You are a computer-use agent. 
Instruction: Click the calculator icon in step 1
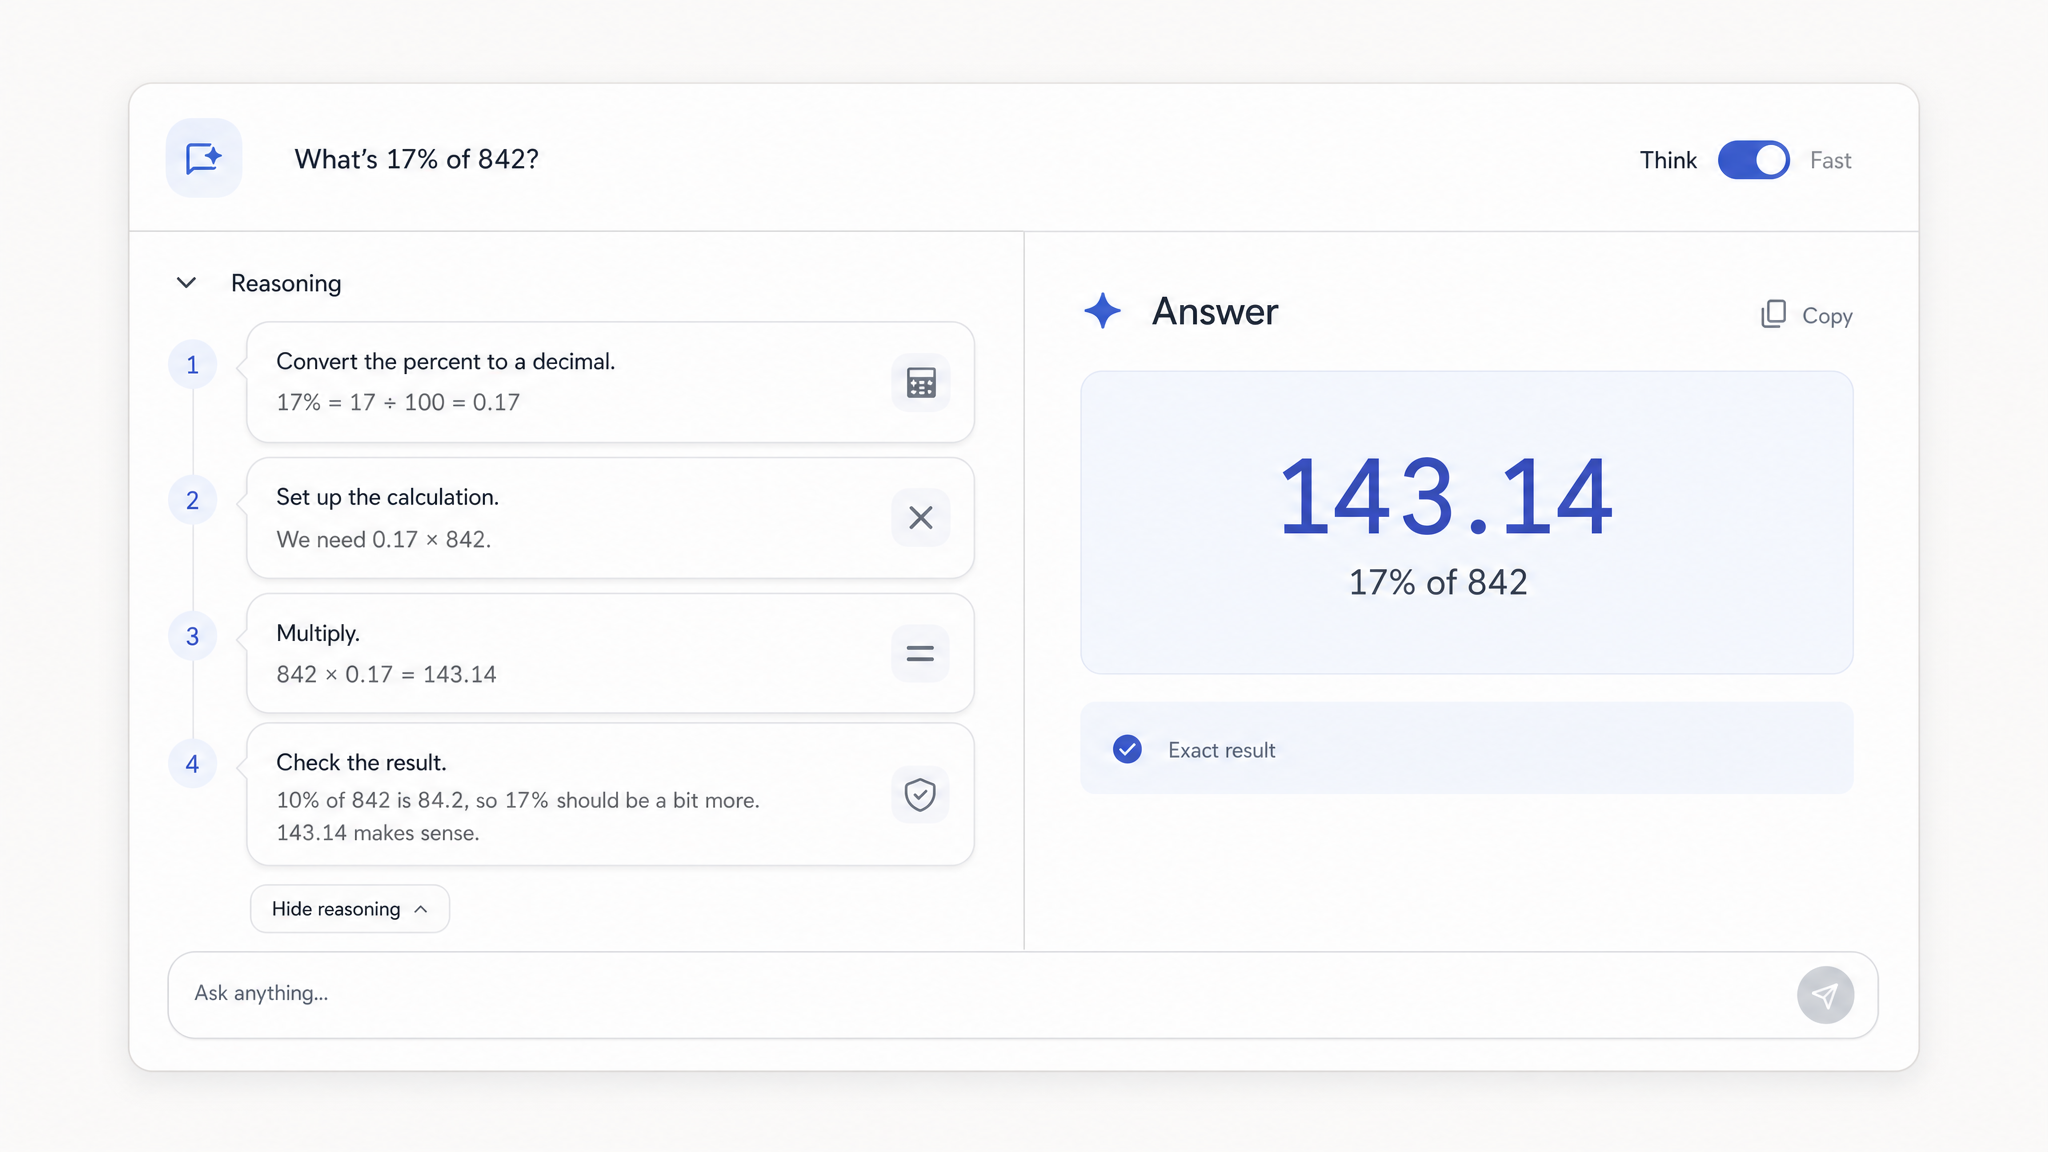point(920,382)
